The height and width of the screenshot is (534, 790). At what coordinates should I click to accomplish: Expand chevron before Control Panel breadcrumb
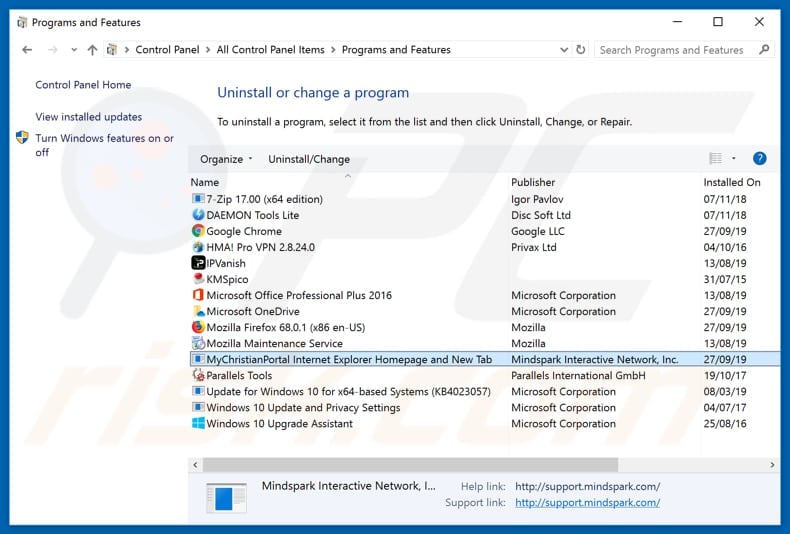tap(126, 50)
